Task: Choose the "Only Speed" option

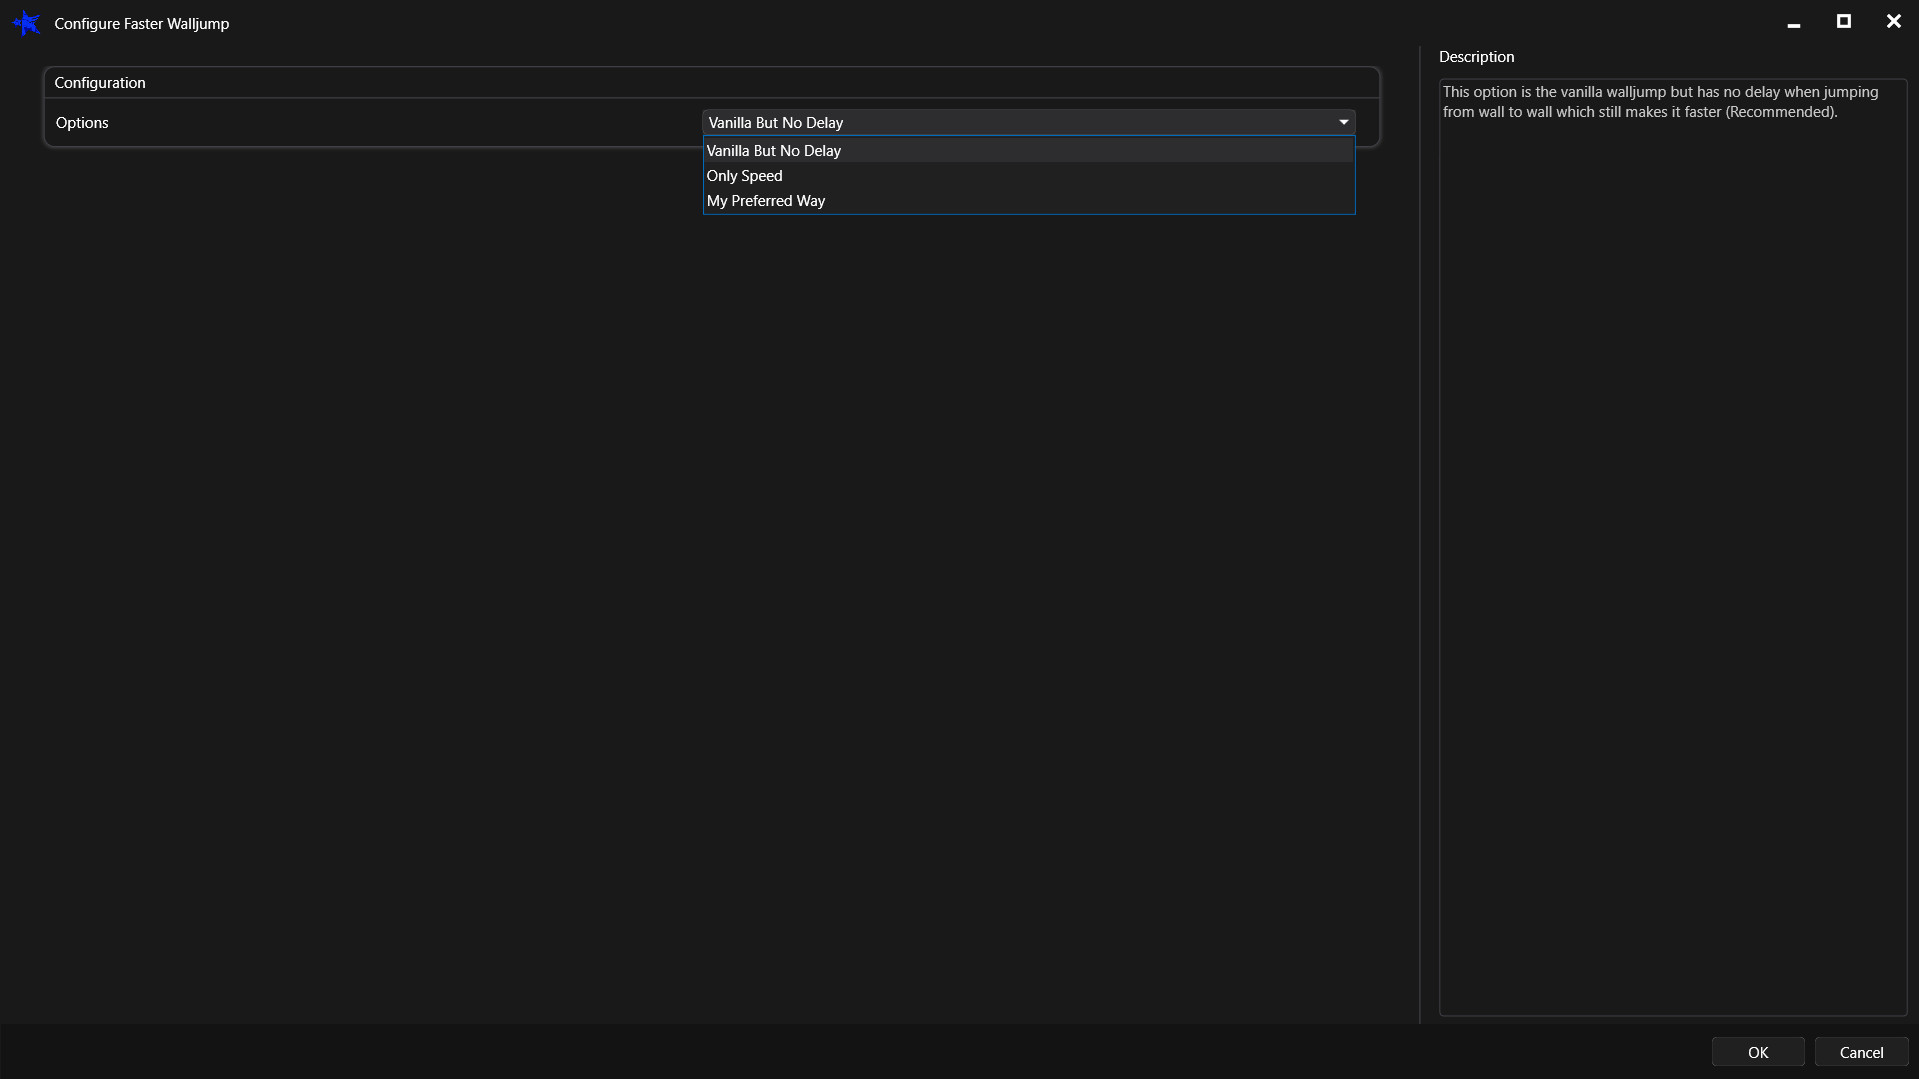Action: pos(744,176)
